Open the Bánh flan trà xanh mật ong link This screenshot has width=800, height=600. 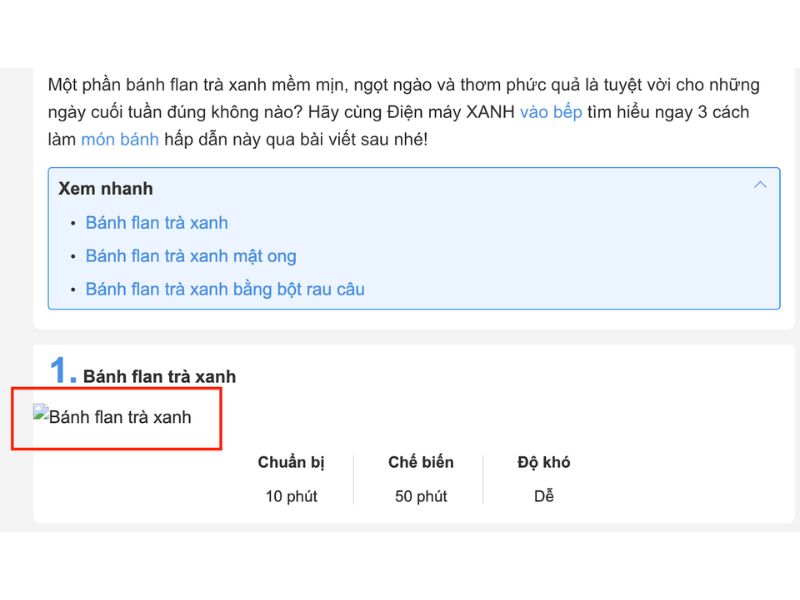(x=190, y=256)
